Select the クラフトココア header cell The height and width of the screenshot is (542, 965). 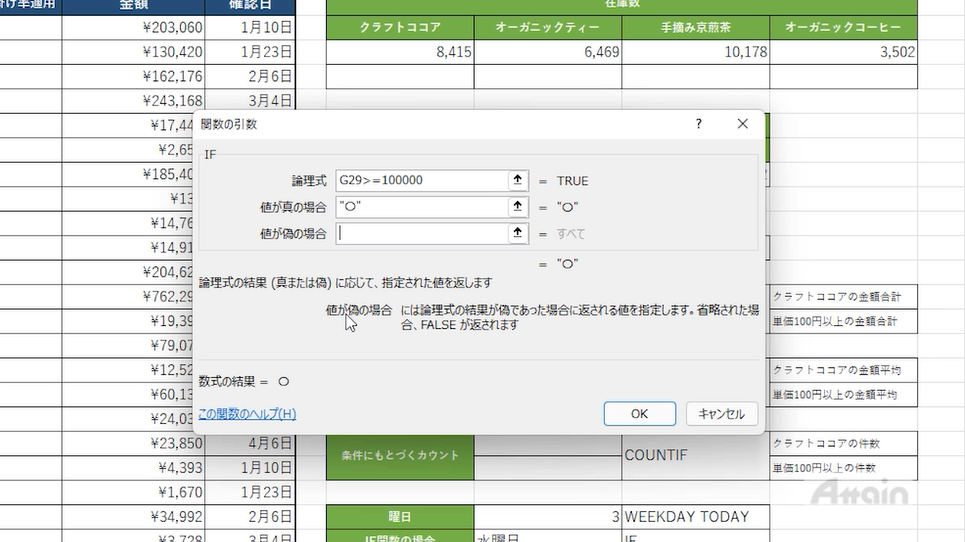(400, 27)
